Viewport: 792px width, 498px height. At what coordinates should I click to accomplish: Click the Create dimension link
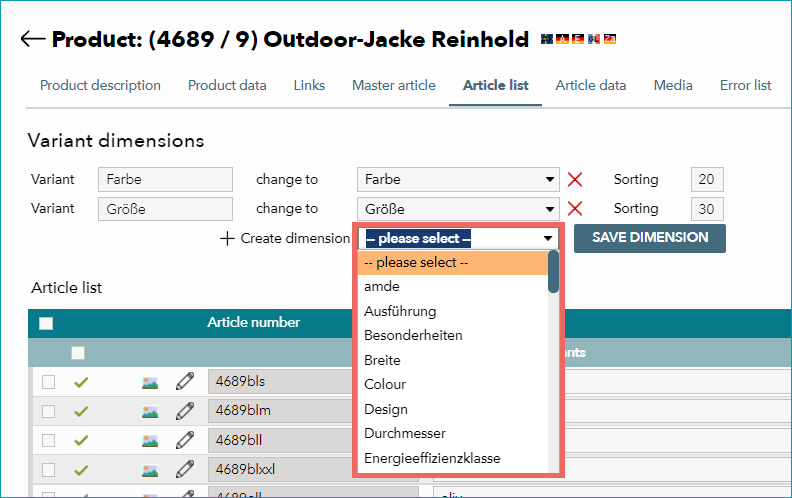(295, 238)
